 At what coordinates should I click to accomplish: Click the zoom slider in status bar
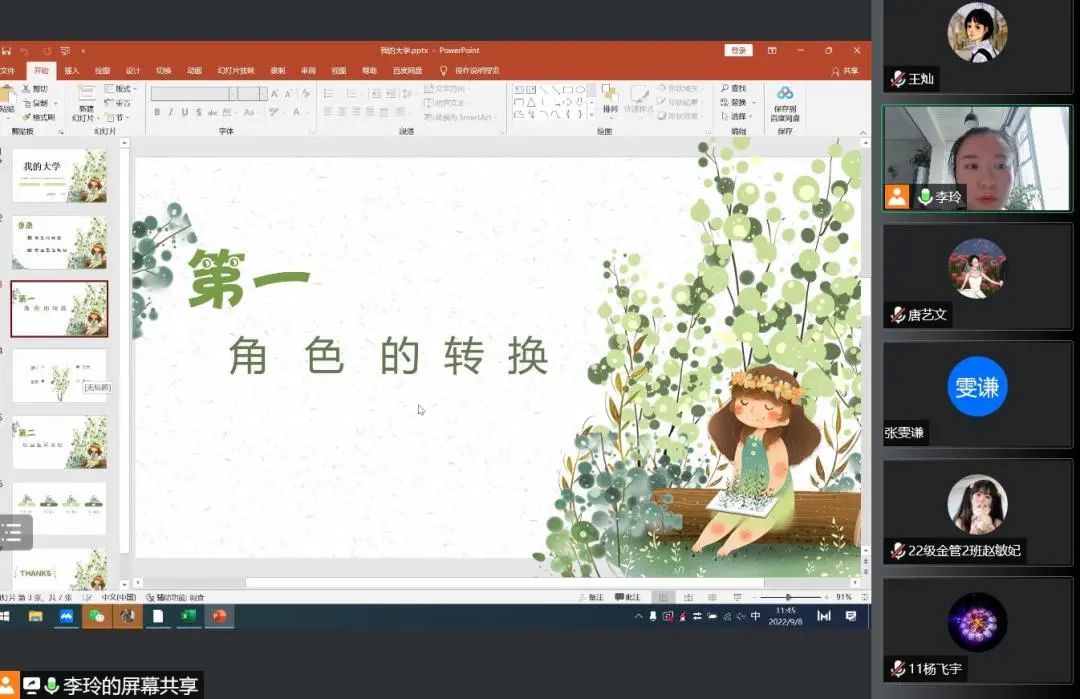tap(790, 597)
